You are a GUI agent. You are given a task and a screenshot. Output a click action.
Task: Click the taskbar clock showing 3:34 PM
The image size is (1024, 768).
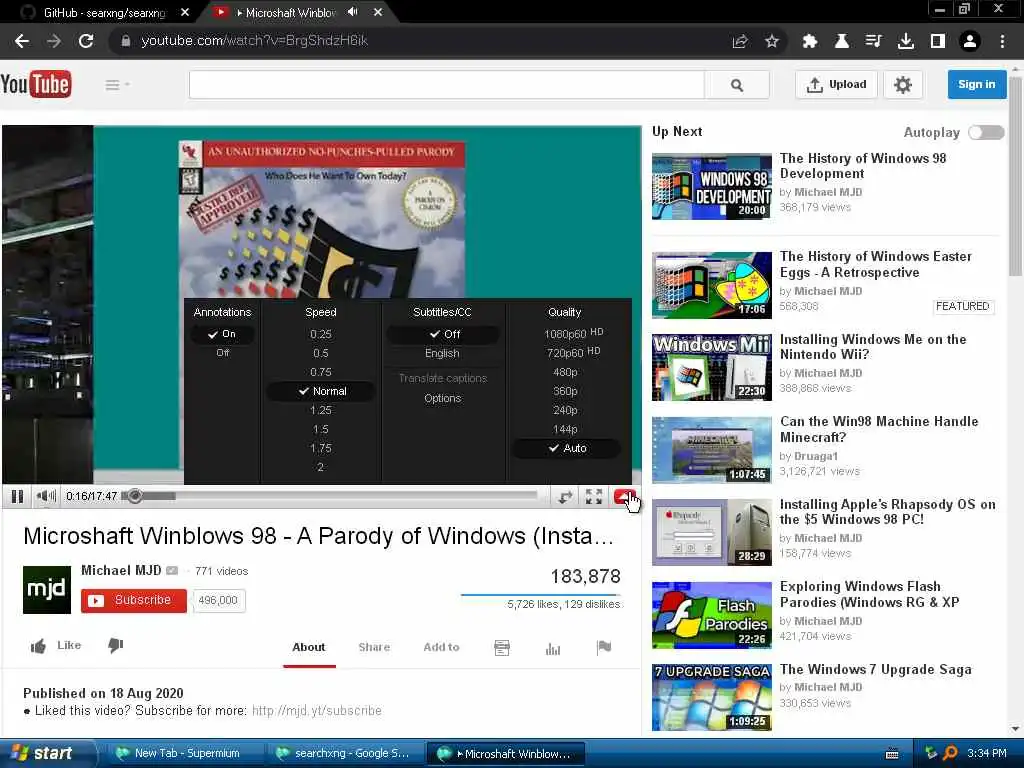coord(986,753)
